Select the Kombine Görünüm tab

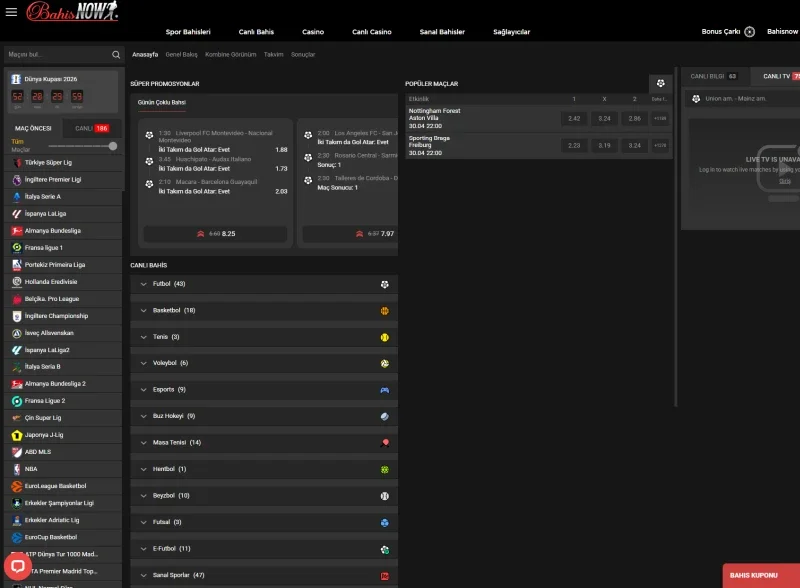click(231, 55)
